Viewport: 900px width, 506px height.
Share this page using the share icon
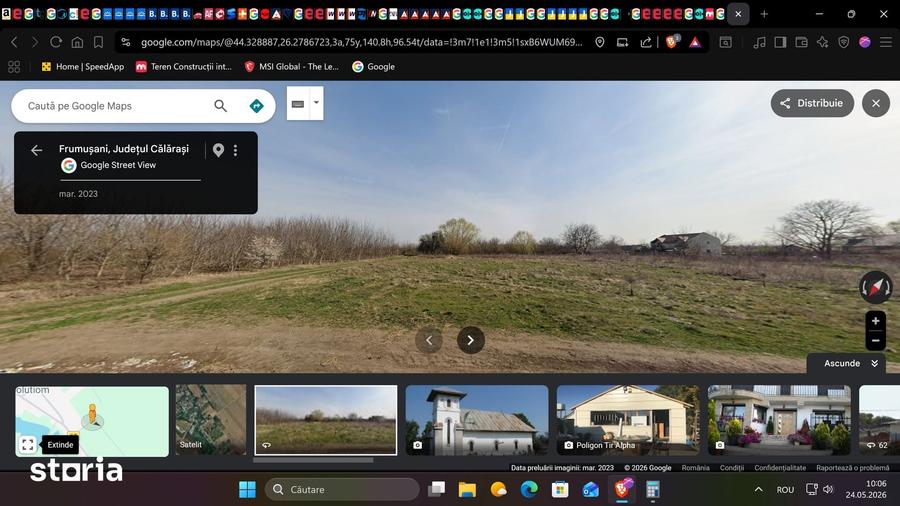click(646, 42)
